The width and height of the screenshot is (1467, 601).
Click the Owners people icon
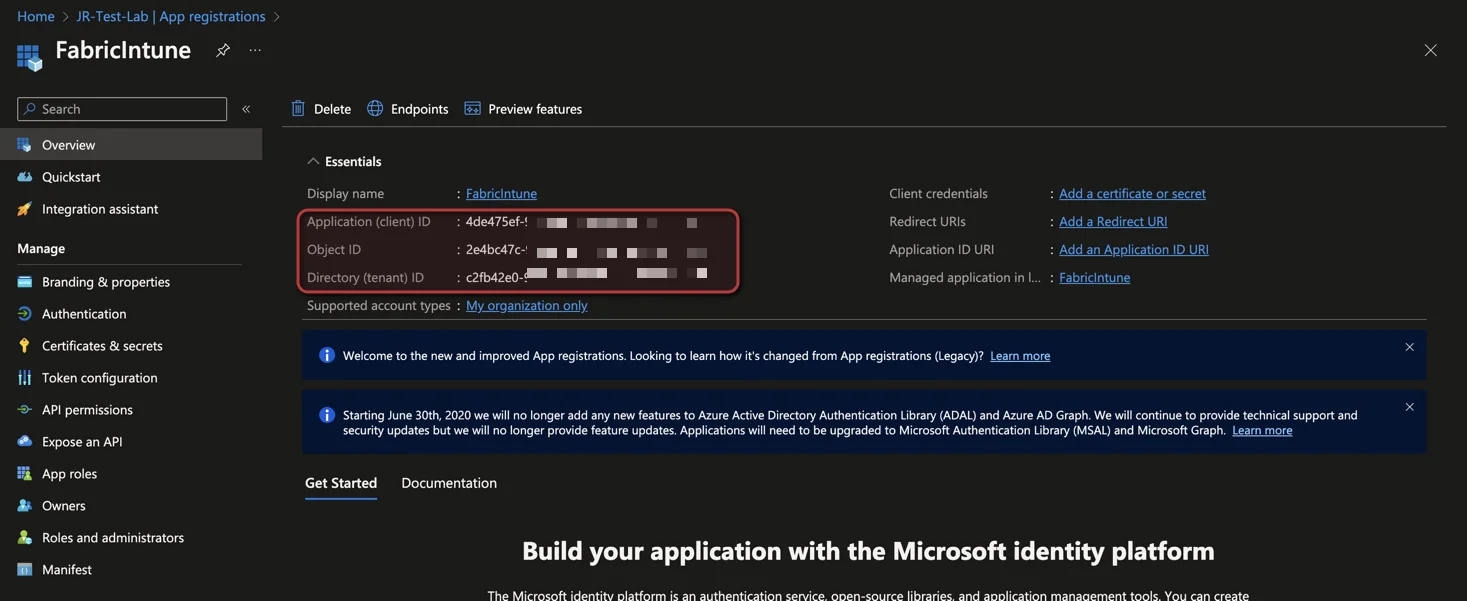24,506
